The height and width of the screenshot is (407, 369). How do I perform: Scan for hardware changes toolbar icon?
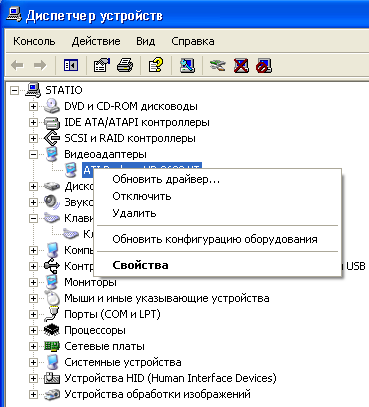click(x=187, y=65)
